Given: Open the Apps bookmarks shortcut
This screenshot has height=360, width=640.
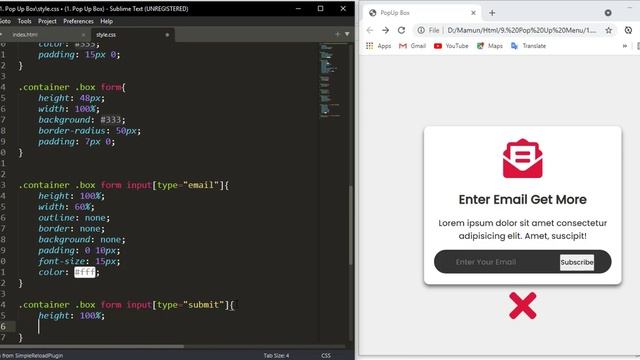Looking at the screenshot, I should pos(378,46).
